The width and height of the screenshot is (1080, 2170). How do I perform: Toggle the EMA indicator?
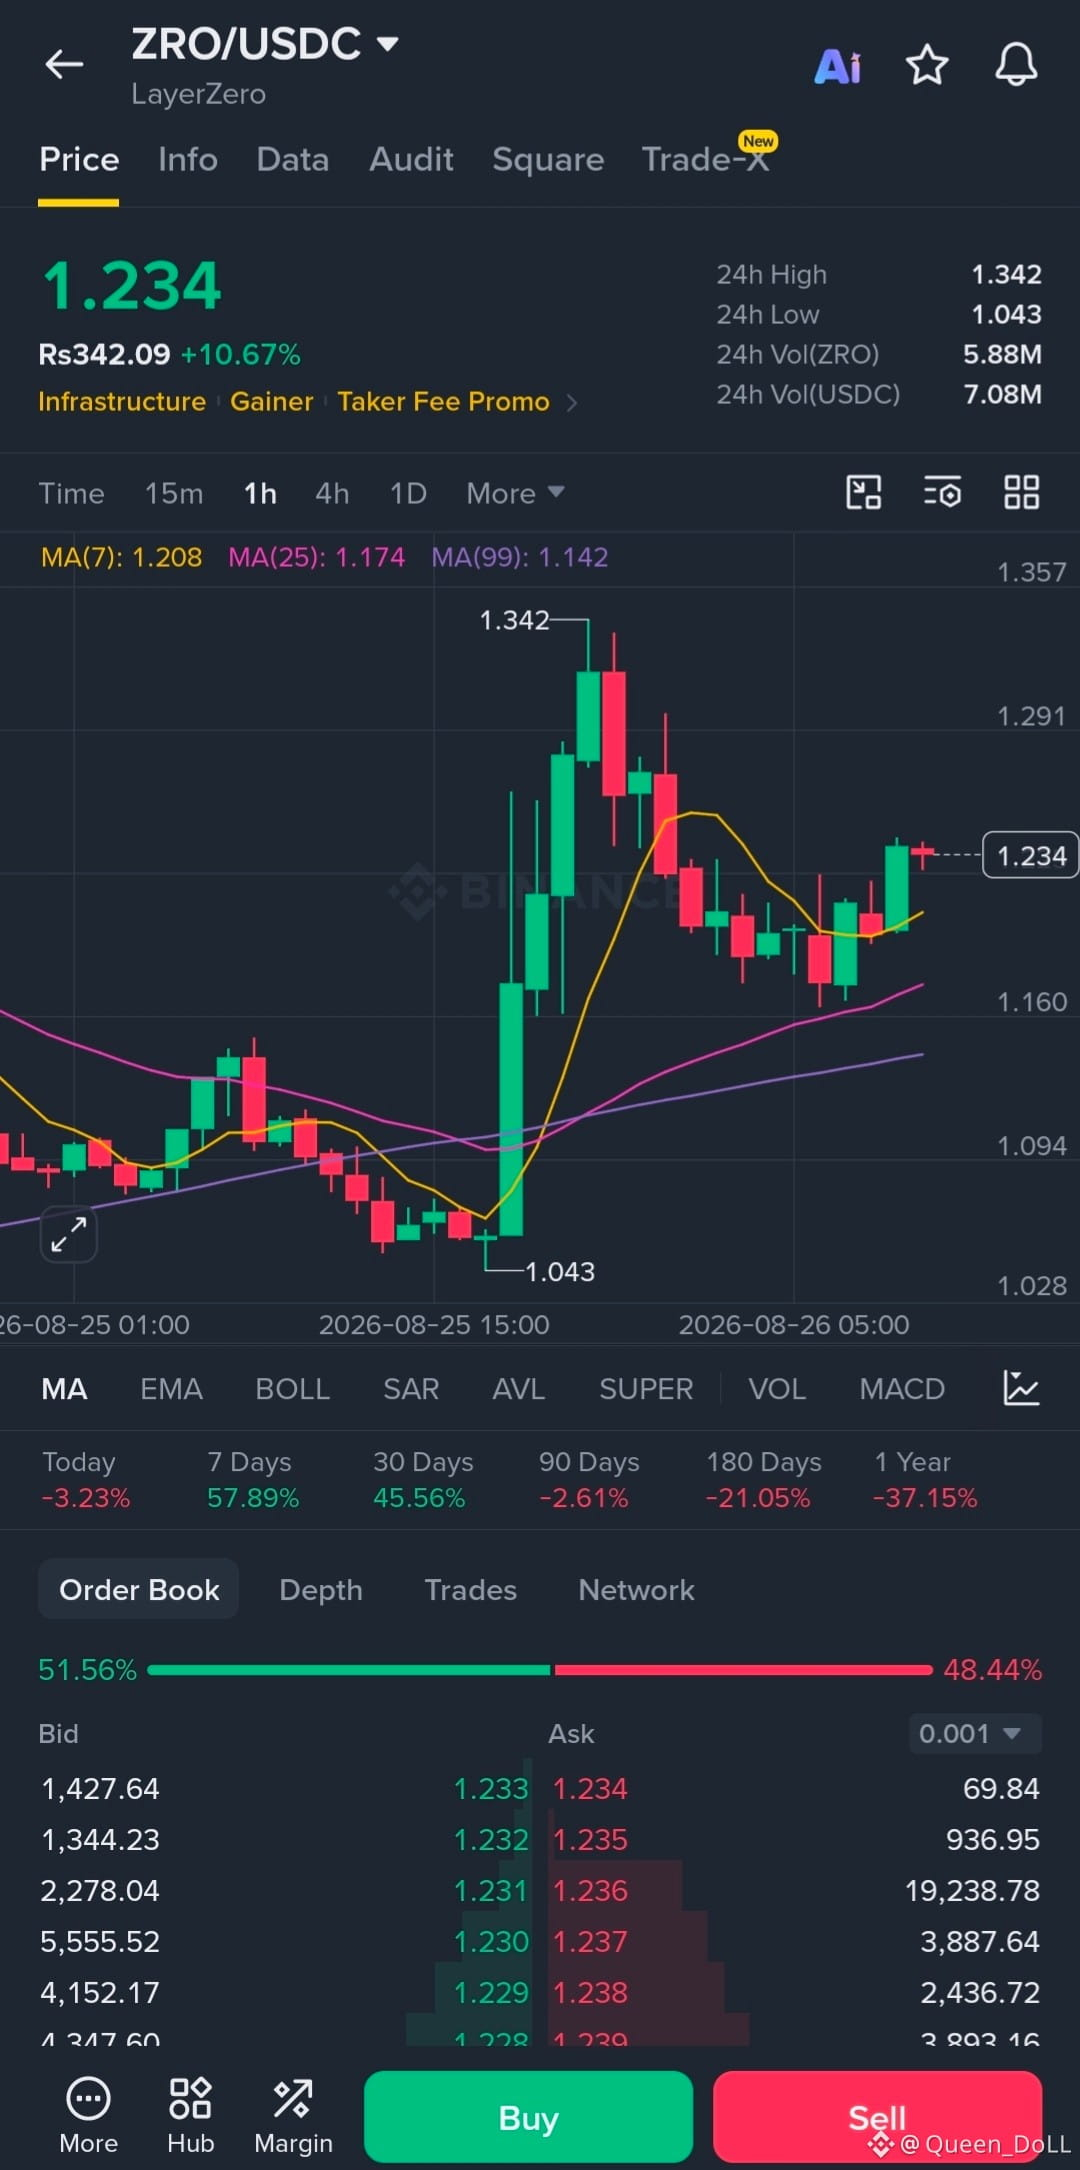(171, 1389)
